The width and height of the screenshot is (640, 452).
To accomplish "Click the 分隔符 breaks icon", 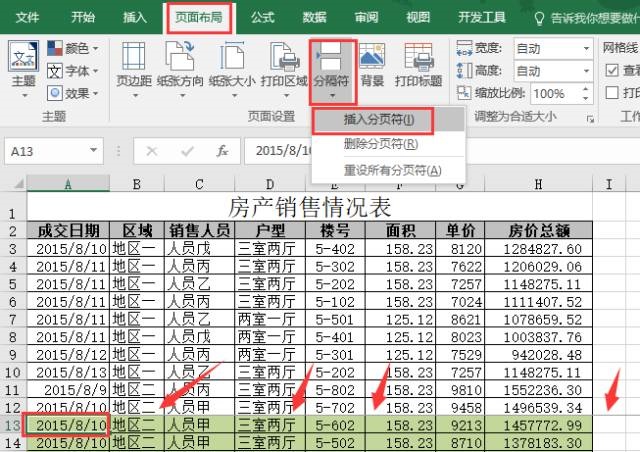I will click(331, 56).
